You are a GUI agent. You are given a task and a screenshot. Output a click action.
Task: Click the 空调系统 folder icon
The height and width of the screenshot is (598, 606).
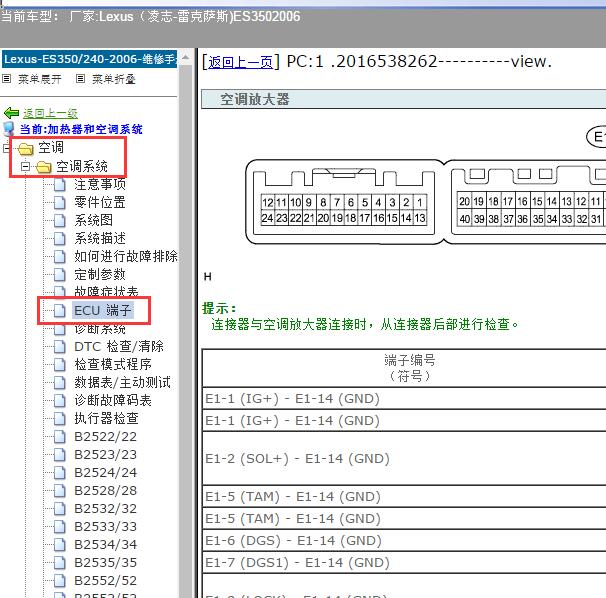44,167
